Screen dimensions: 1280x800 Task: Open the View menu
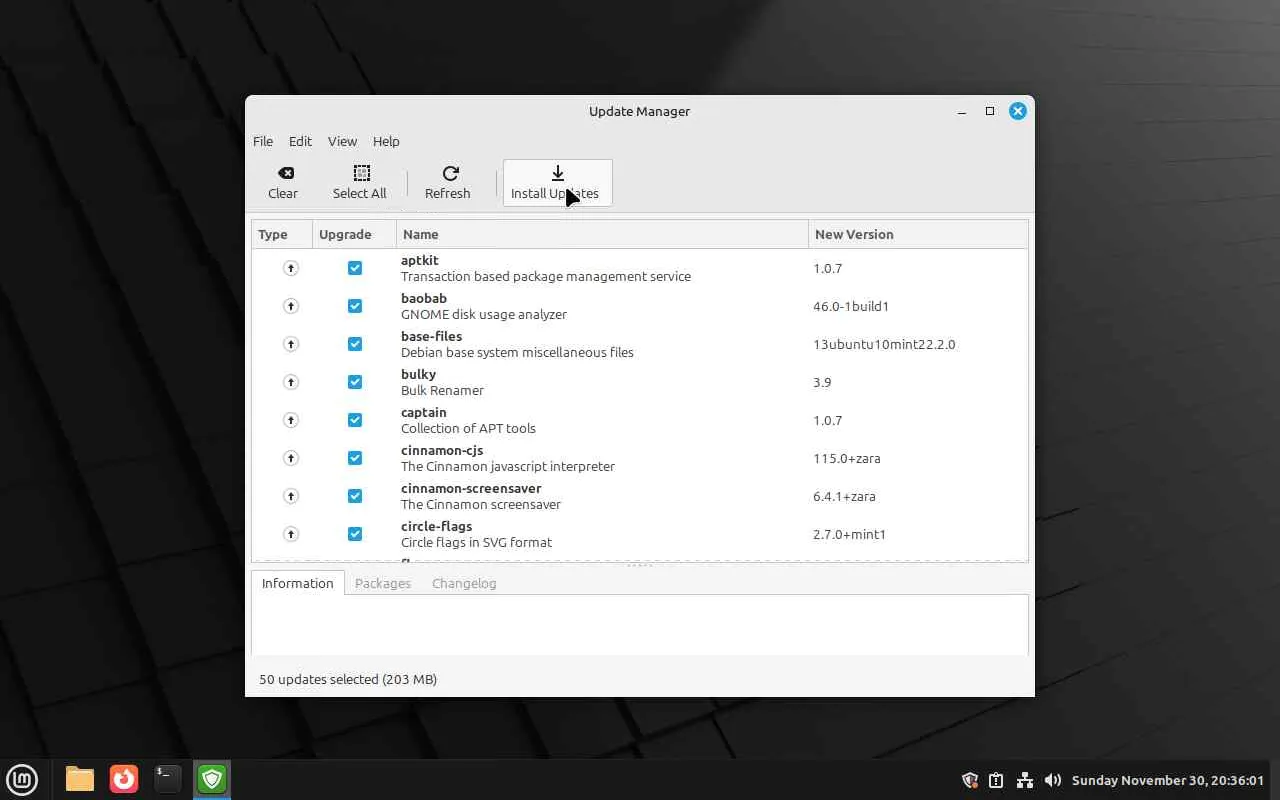[342, 141]
